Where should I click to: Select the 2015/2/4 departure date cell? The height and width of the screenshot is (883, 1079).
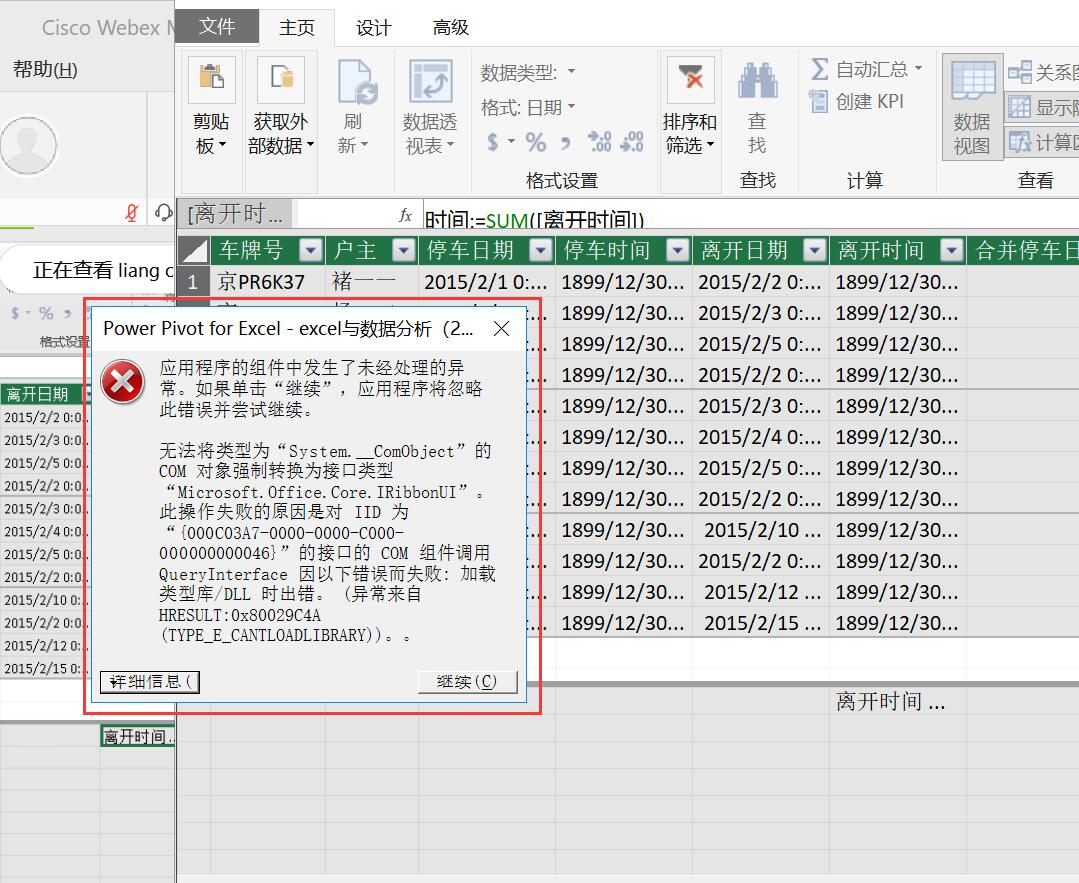761,437
